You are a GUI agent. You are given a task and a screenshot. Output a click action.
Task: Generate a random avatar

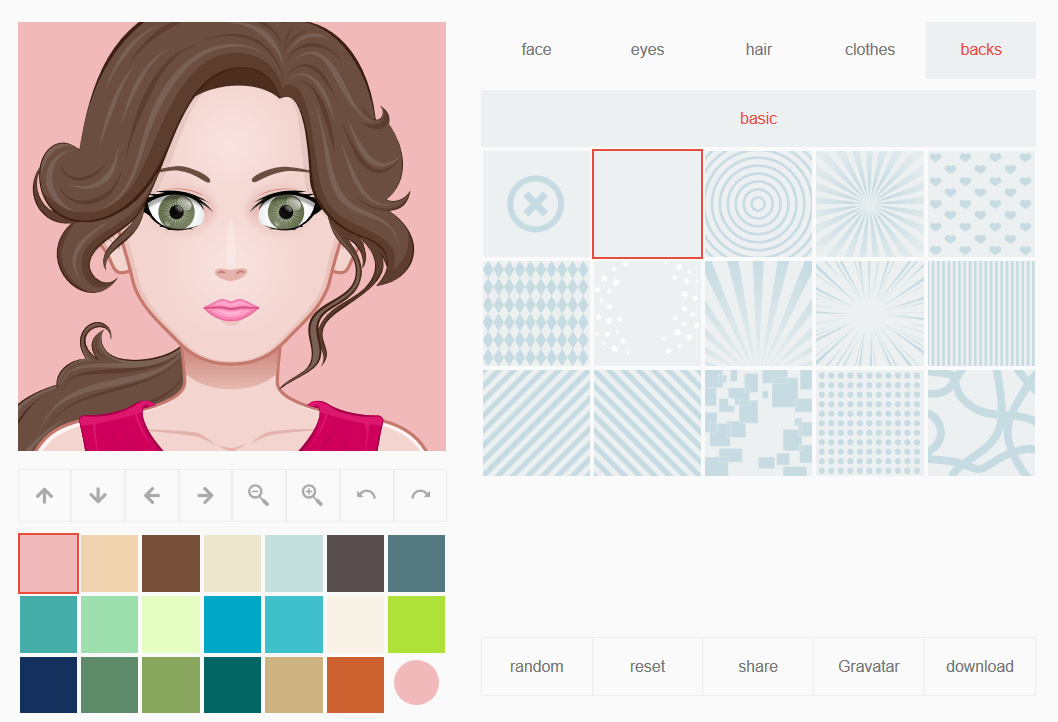coord(536,665)
